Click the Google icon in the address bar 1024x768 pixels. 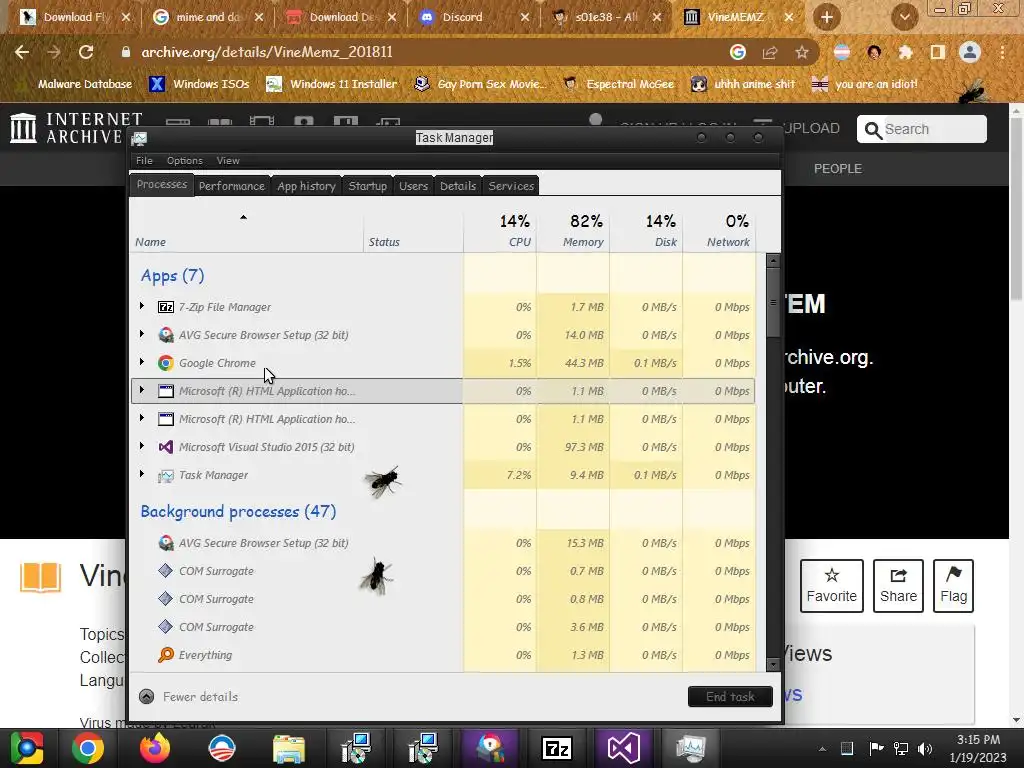[738, 52]
